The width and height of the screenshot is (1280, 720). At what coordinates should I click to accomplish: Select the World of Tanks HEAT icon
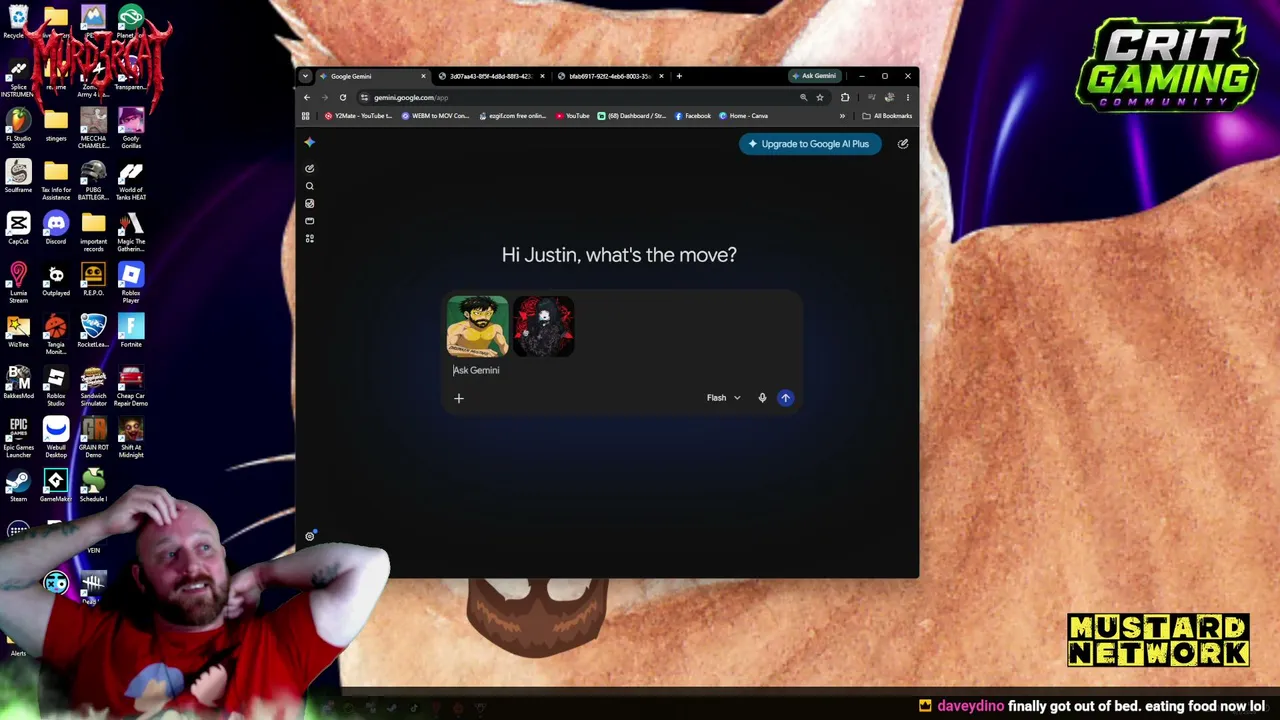(131, 180)
